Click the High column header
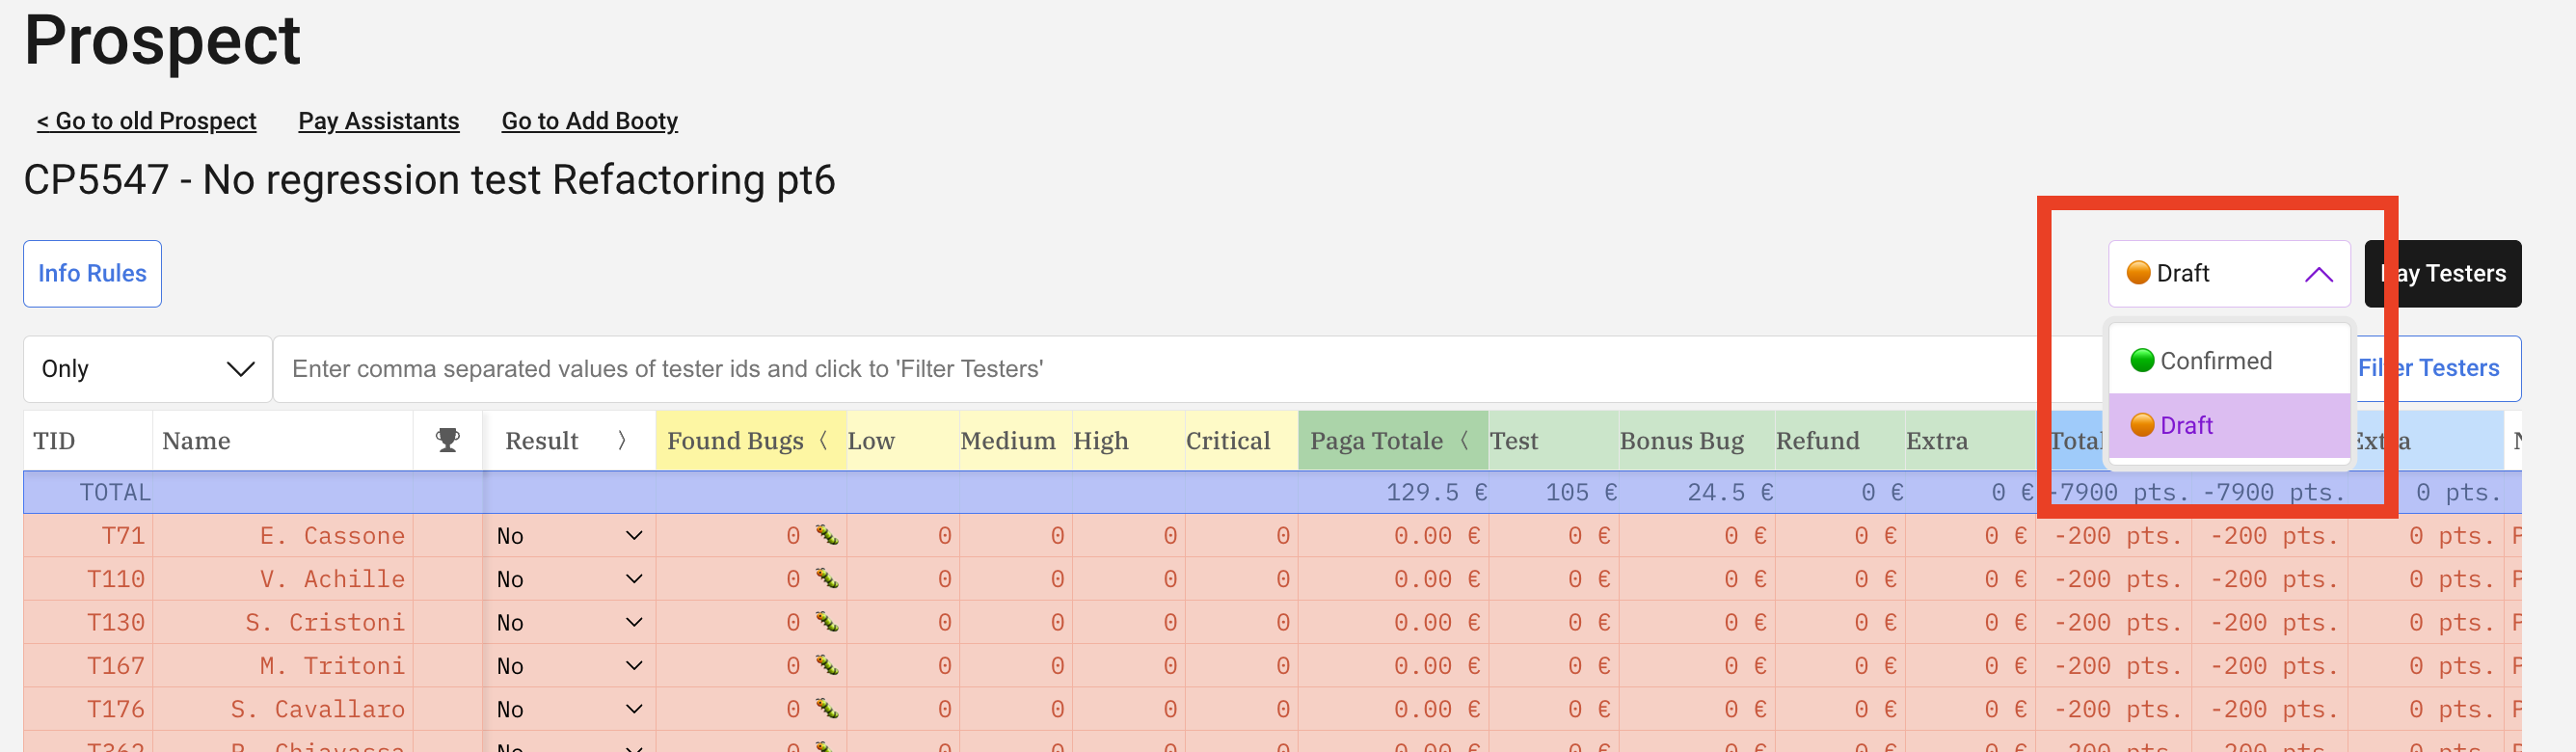This screenshot has height=752, width=2576. coord(1128,440)
